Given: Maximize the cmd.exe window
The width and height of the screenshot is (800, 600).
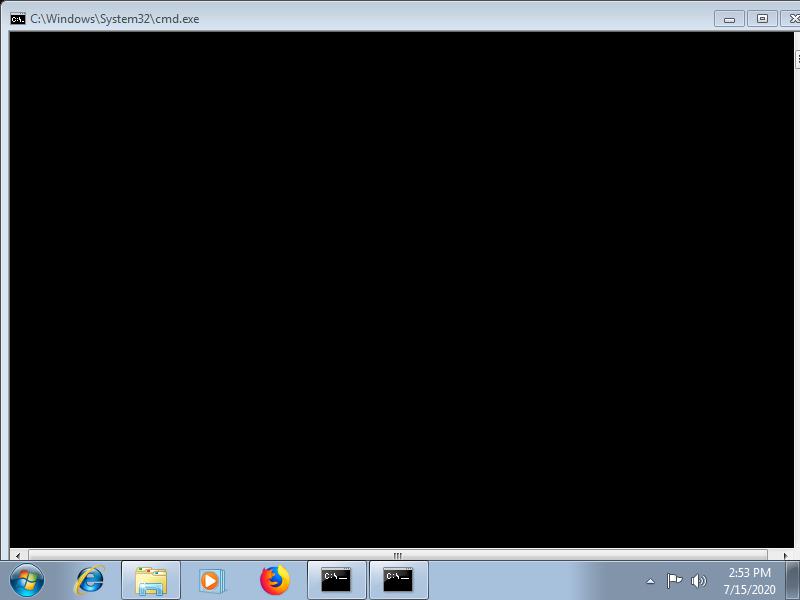Looking at the screenshot, I should (762, 19).
